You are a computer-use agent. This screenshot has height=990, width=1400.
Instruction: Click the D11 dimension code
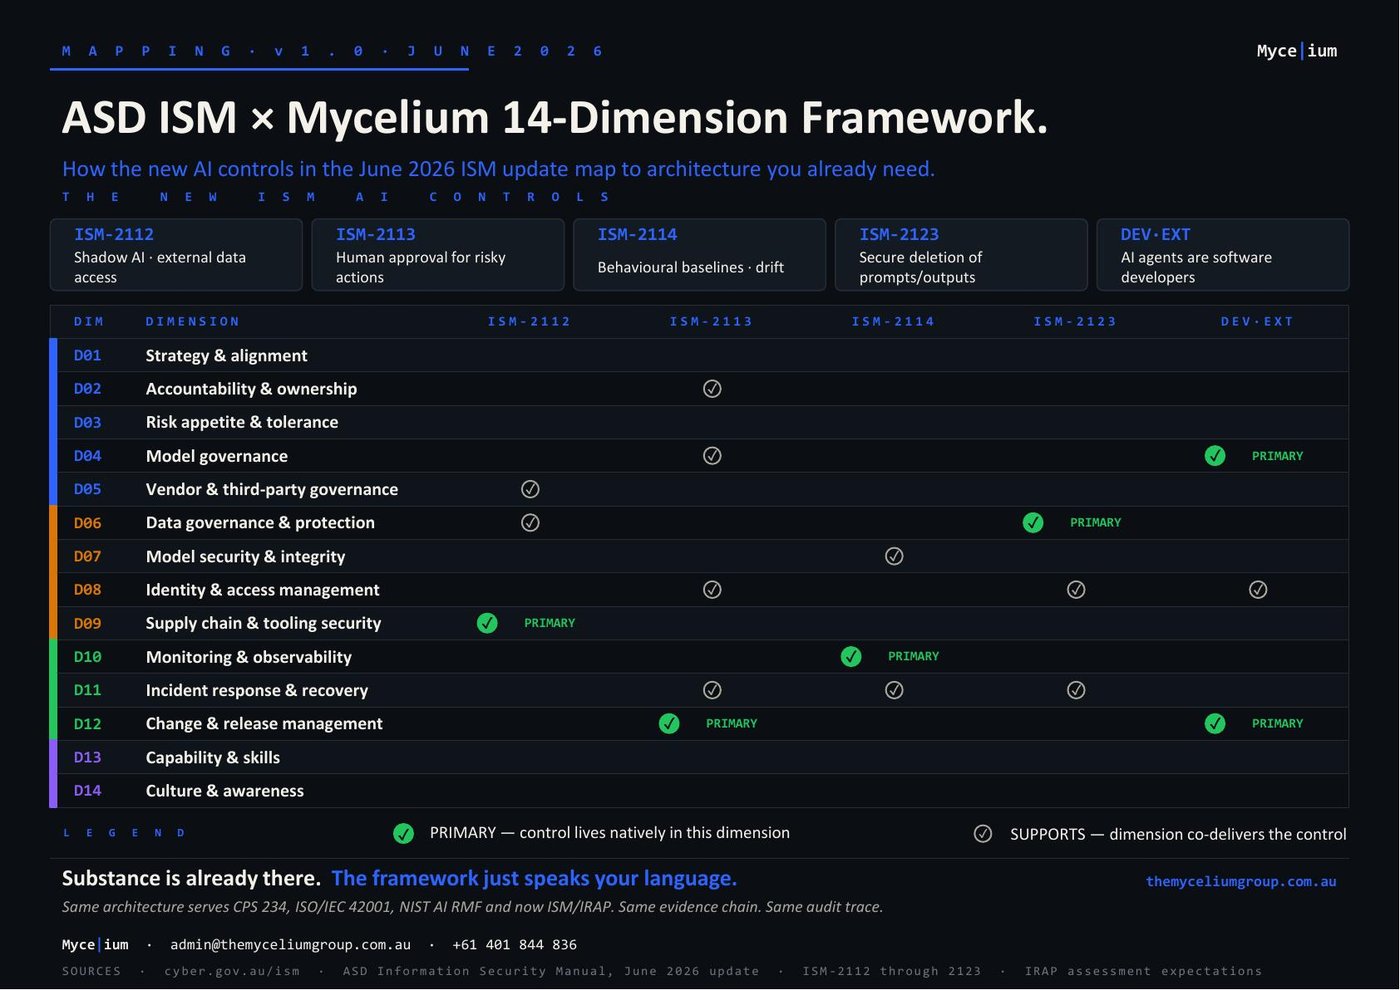[87, 690]
